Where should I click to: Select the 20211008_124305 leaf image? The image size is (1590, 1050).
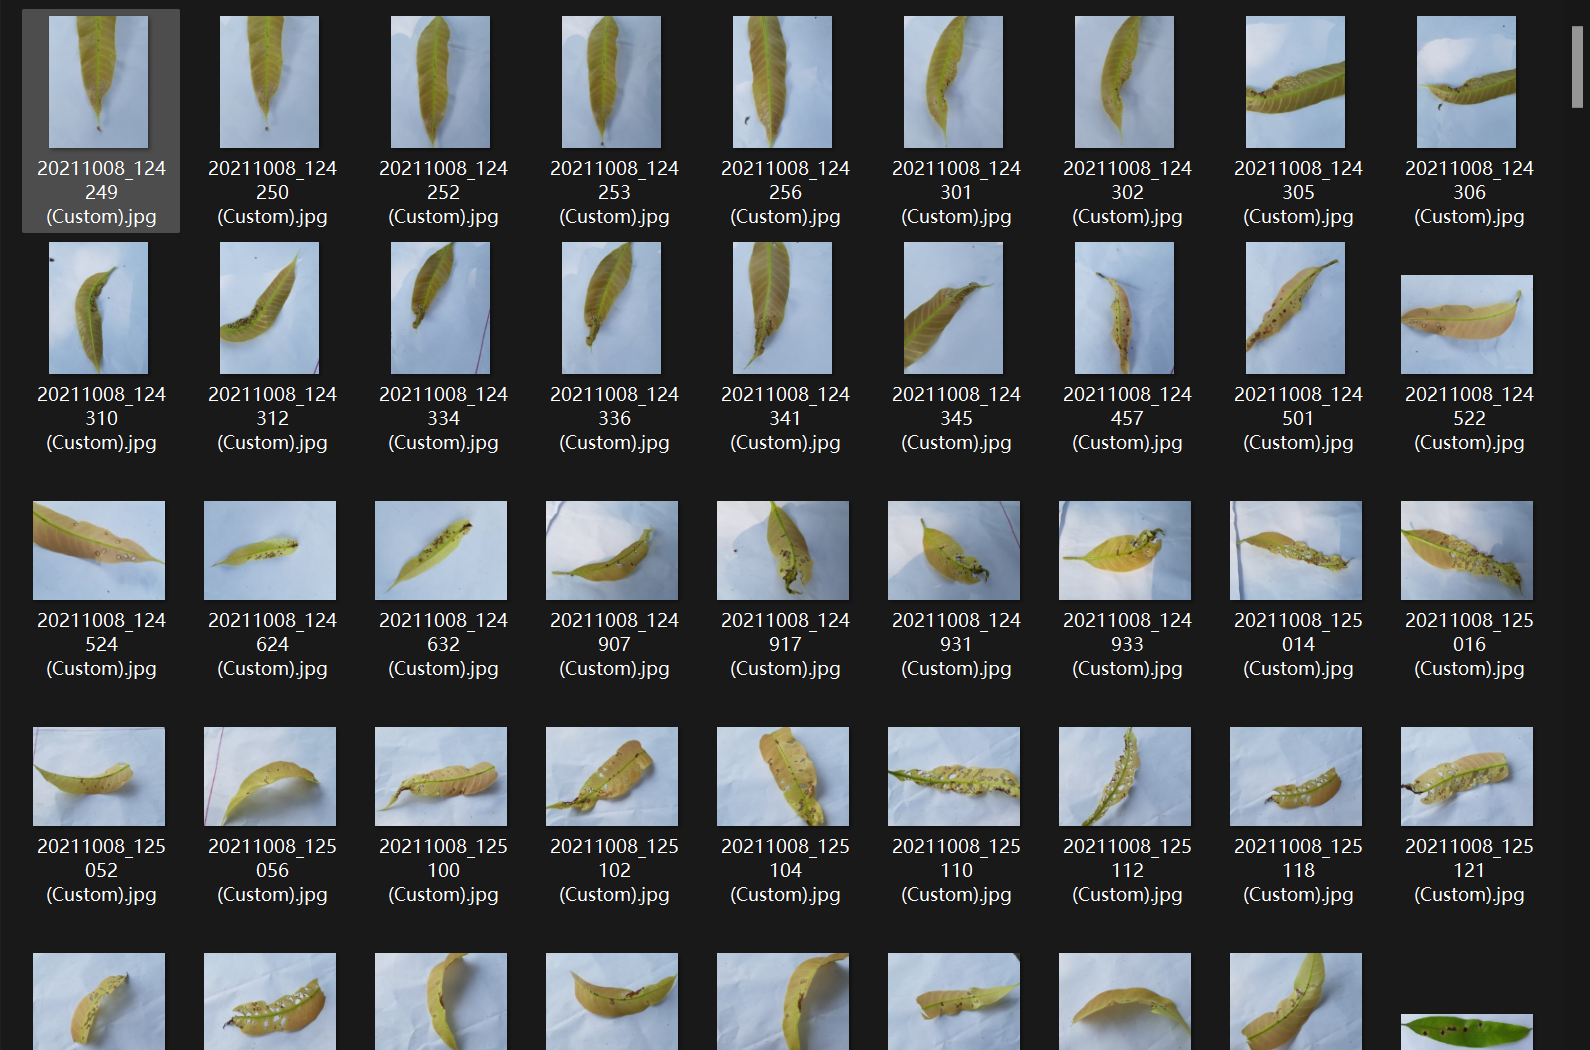click(x=1296, y=82)
